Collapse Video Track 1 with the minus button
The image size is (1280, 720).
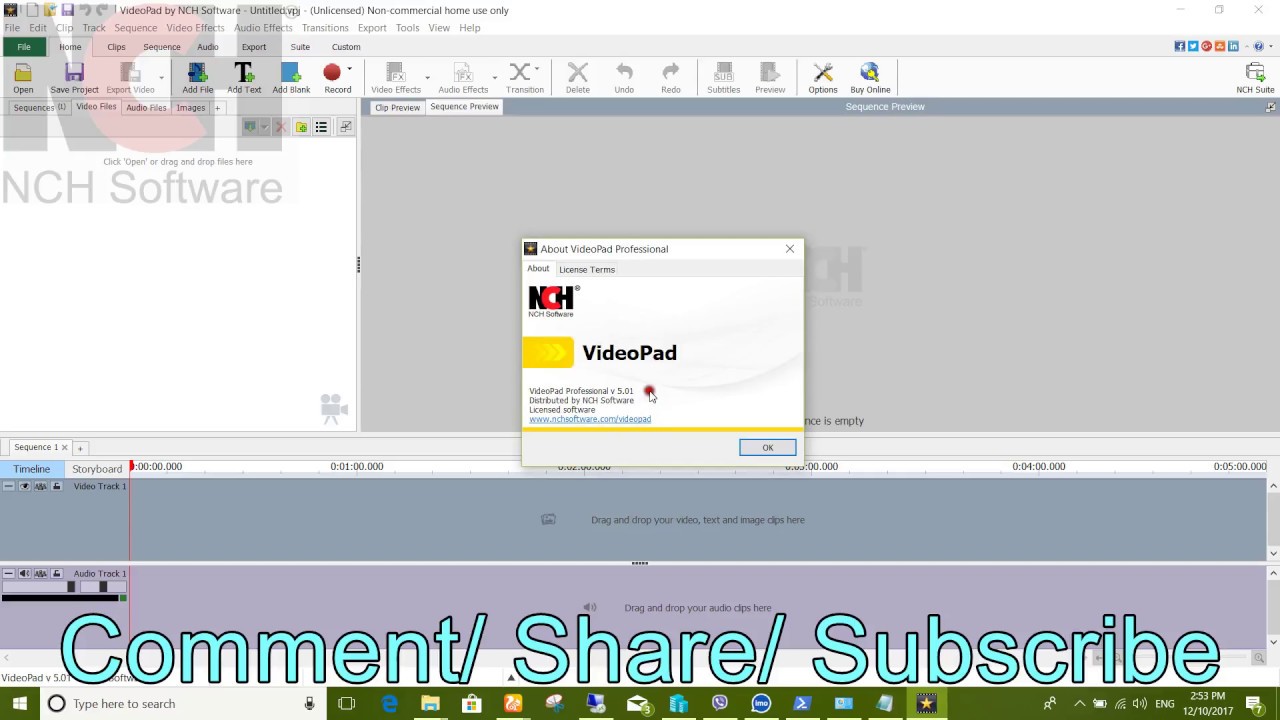click(9, 486)
